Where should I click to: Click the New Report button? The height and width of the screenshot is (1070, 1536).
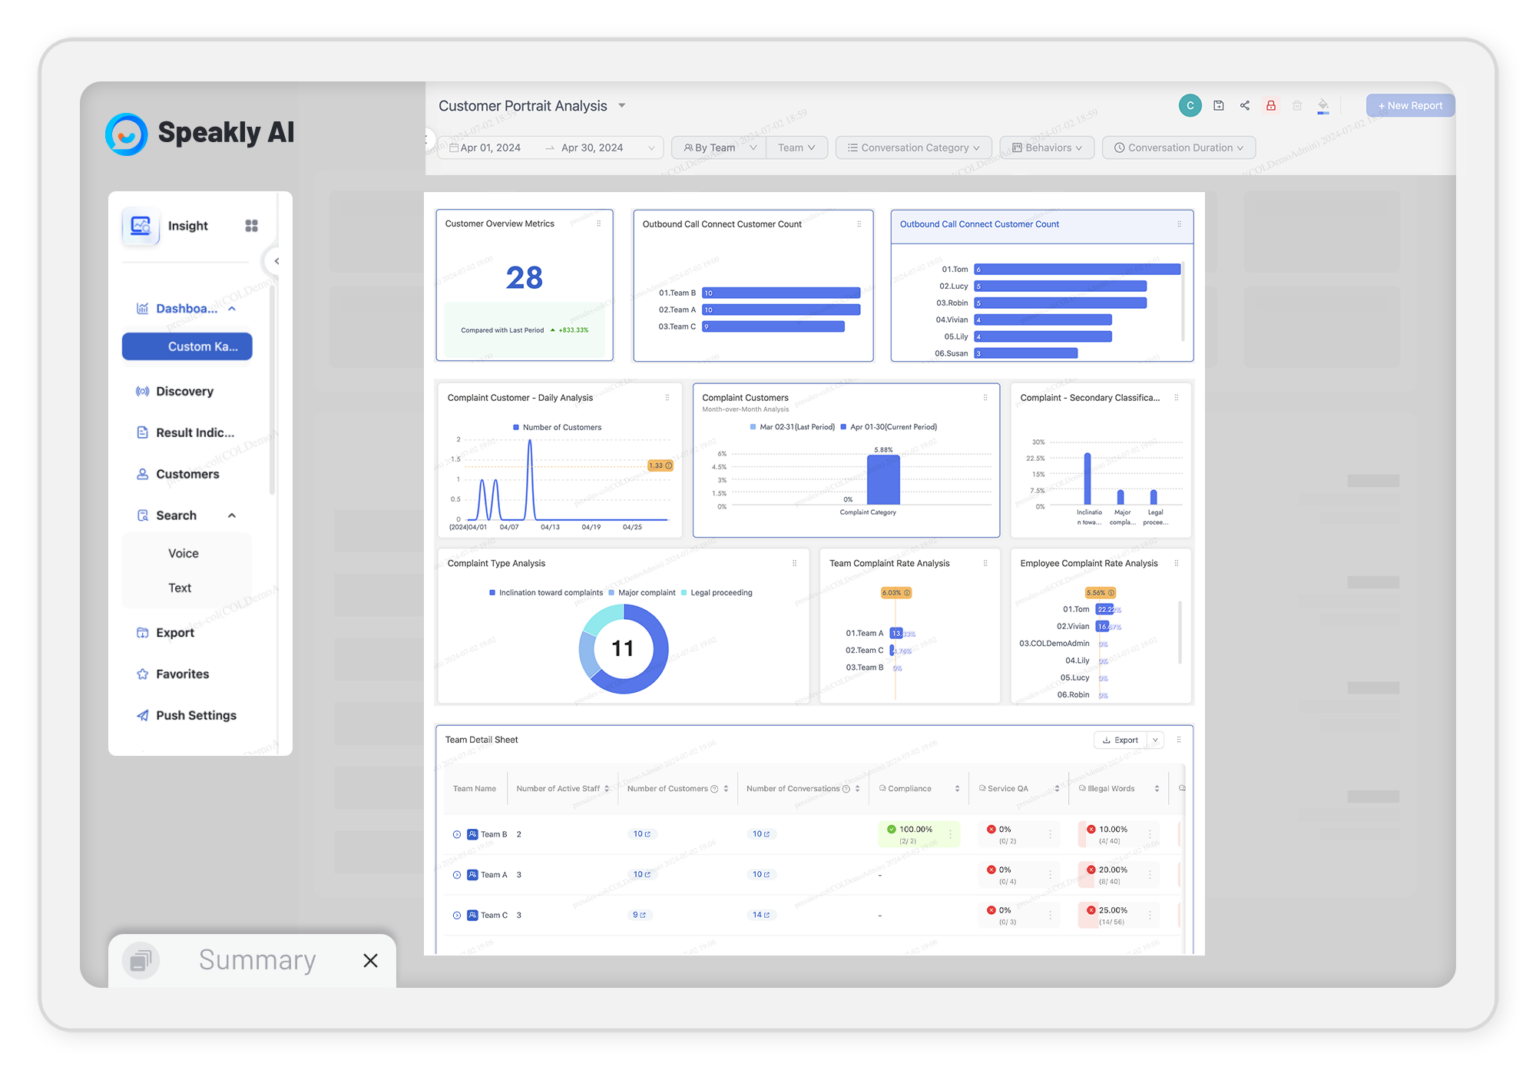click(1410, 105)
